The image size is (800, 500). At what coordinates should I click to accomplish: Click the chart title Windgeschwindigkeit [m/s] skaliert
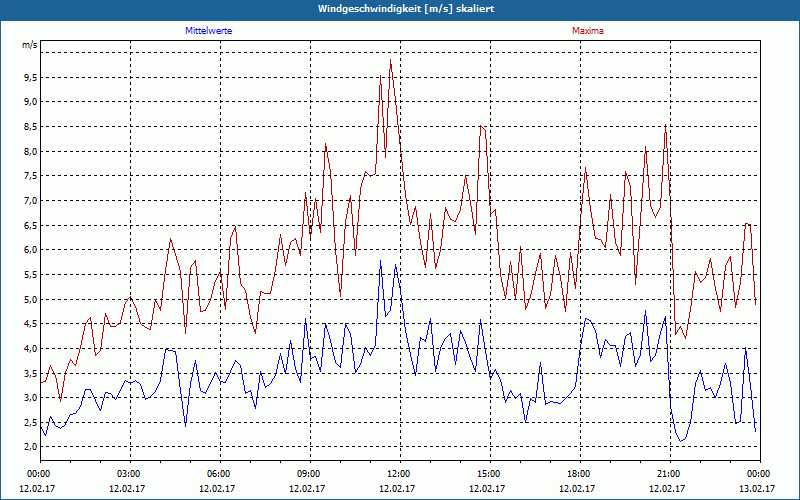click(406, 9)
